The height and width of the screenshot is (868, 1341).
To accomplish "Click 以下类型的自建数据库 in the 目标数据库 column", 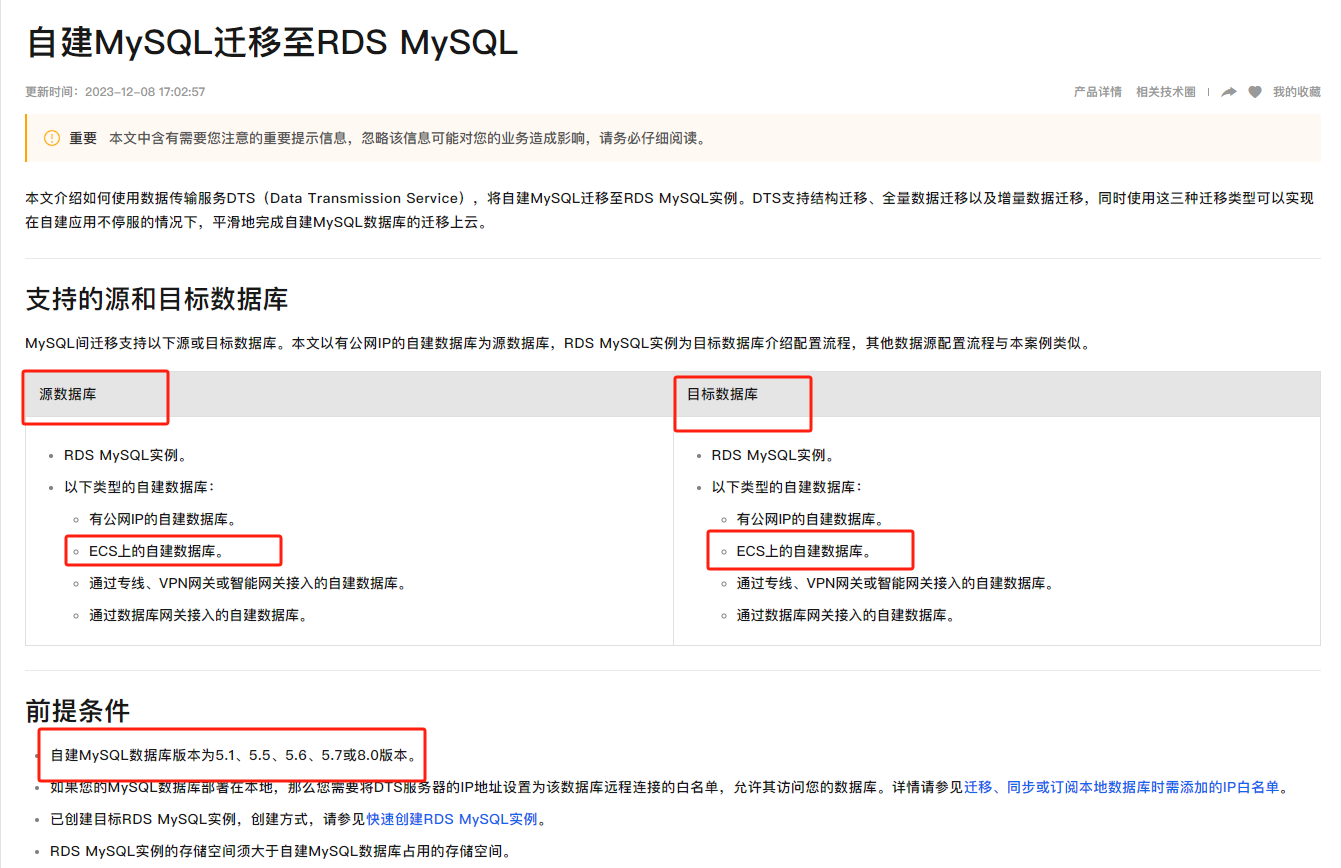I will (x=787, y=487).
